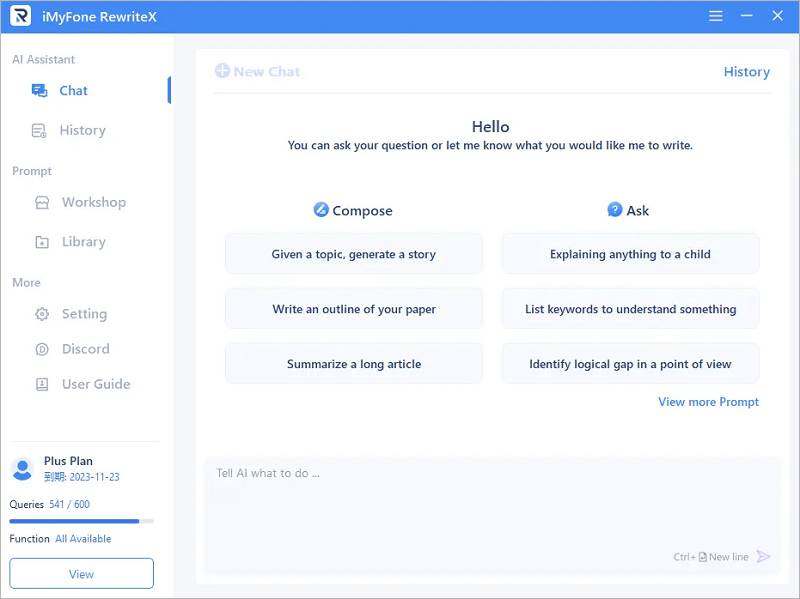Start a New Chat
Viewport: 800px width, 599px height.
257,71
